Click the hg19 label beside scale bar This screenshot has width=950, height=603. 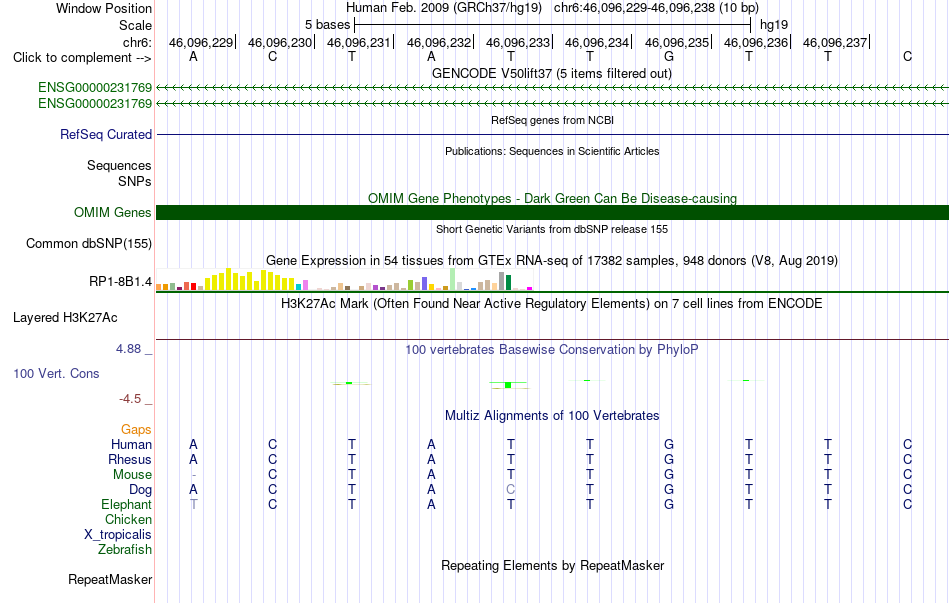774,25
